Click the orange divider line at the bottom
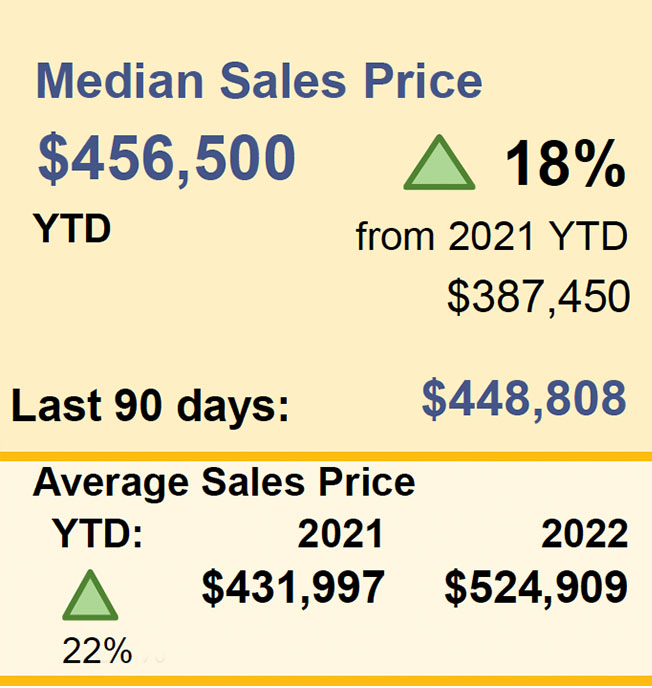 (326, 681)
